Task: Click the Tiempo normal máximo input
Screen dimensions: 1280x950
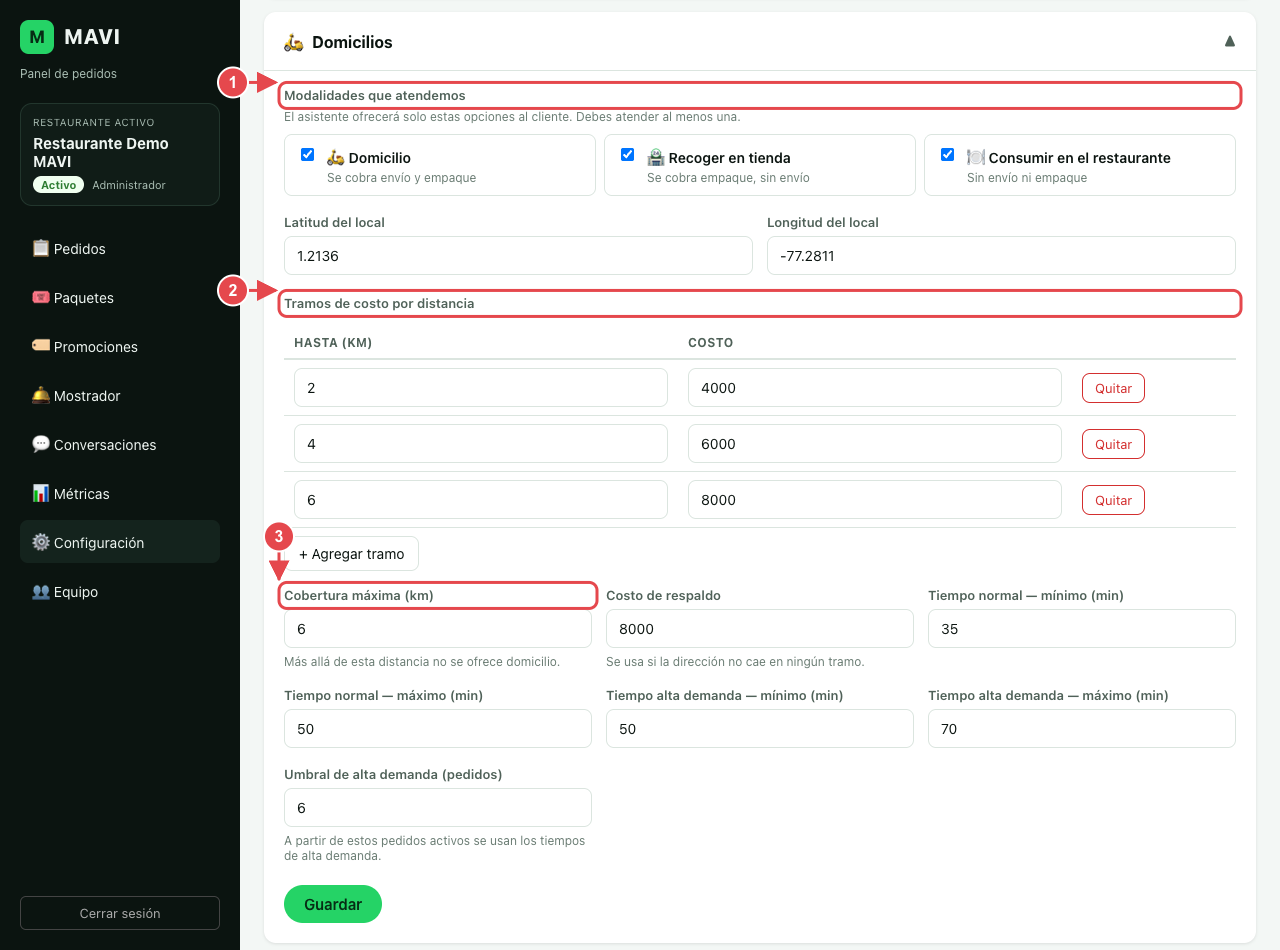Action: 438,729
